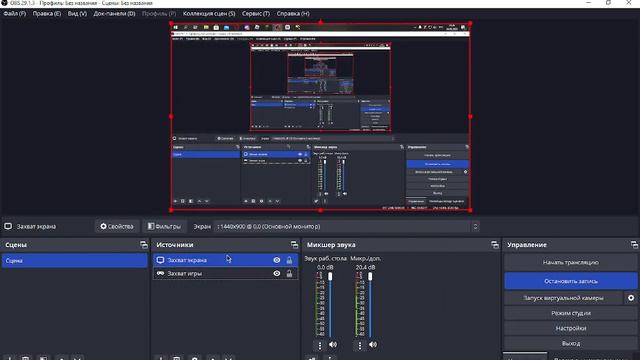
Task: Click the Свойства properties button
Action: coord(117,226)
